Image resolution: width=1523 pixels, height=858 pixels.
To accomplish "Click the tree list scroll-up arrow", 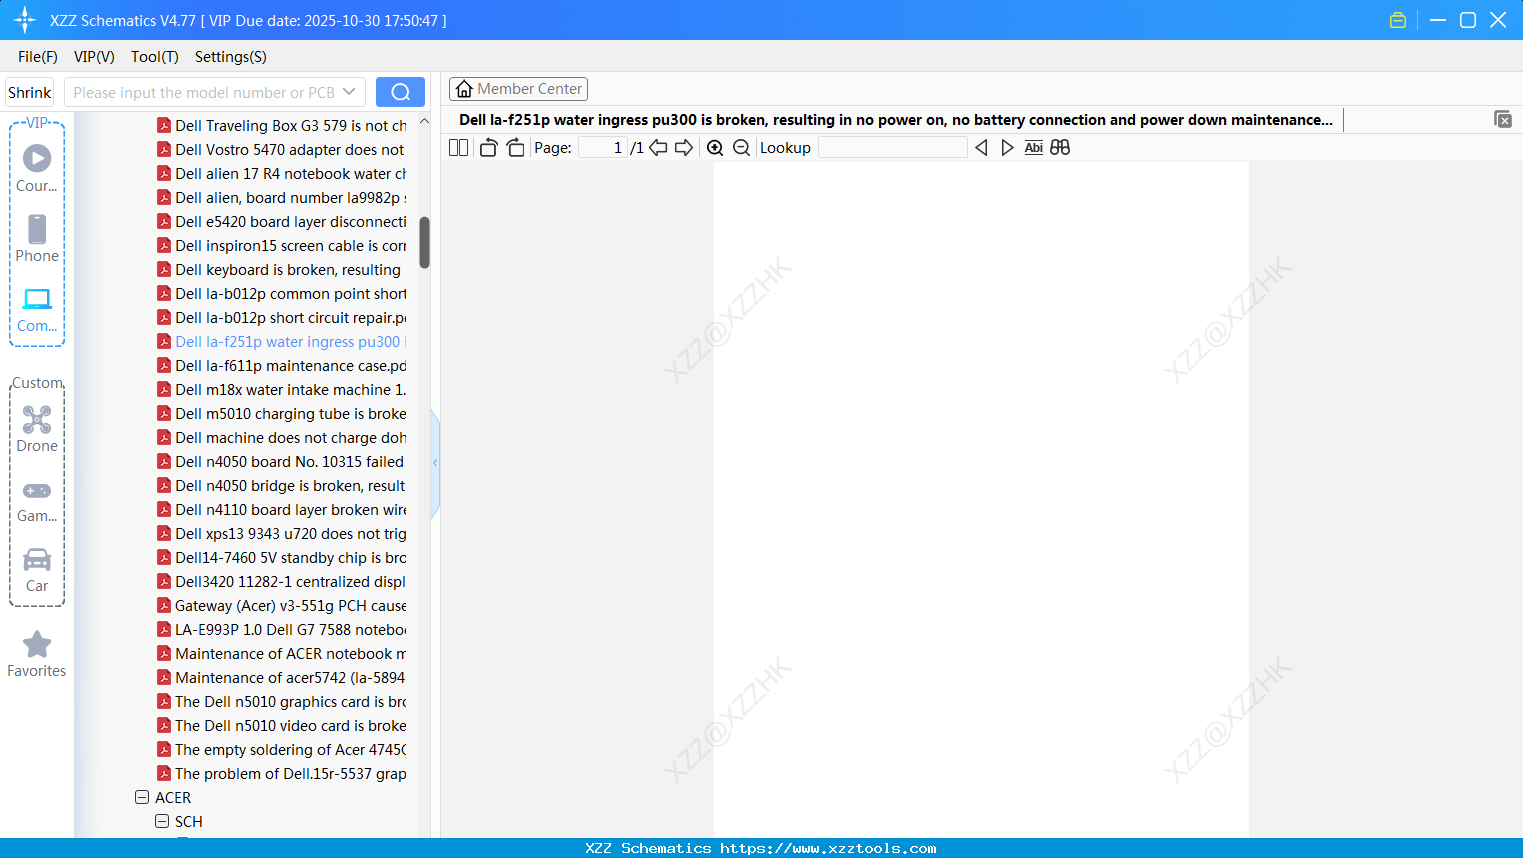I will 424,121.
